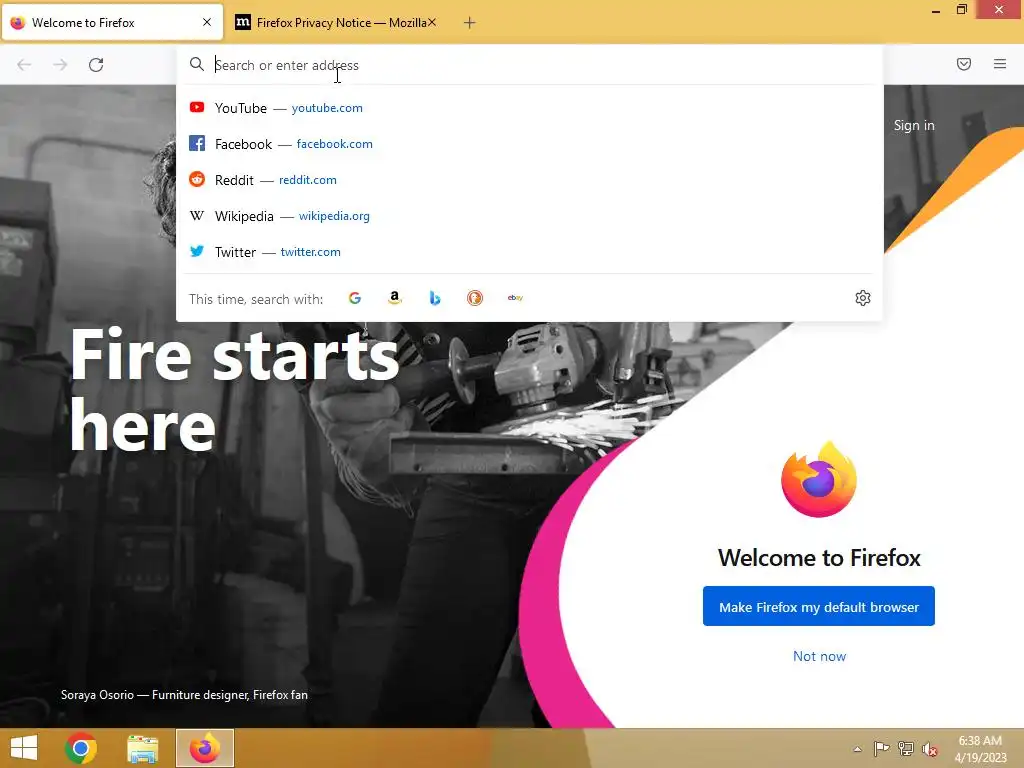1024x768 pixels.
Task: Open a new tab with plus icon
Action: tap(469, 23)
